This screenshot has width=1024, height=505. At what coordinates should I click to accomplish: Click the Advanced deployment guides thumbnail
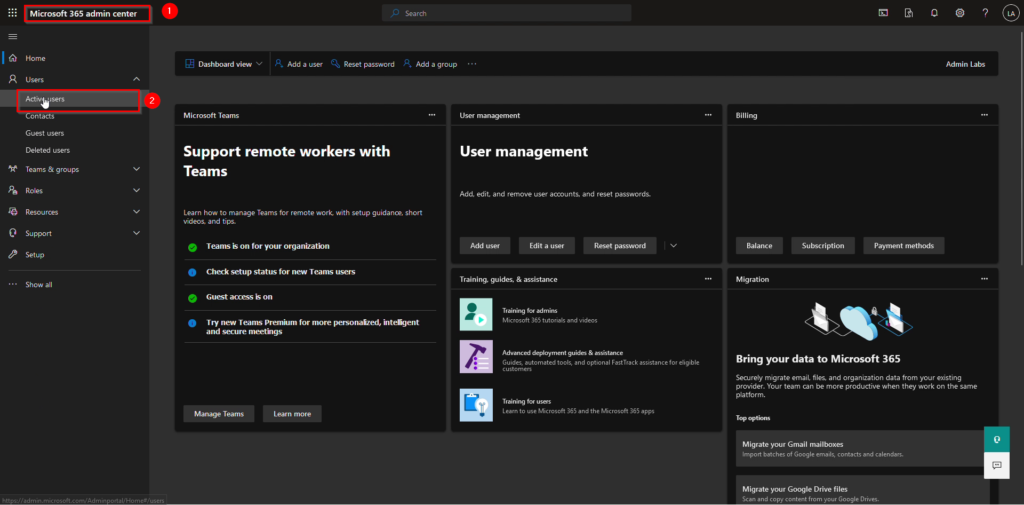click(476, 356)
